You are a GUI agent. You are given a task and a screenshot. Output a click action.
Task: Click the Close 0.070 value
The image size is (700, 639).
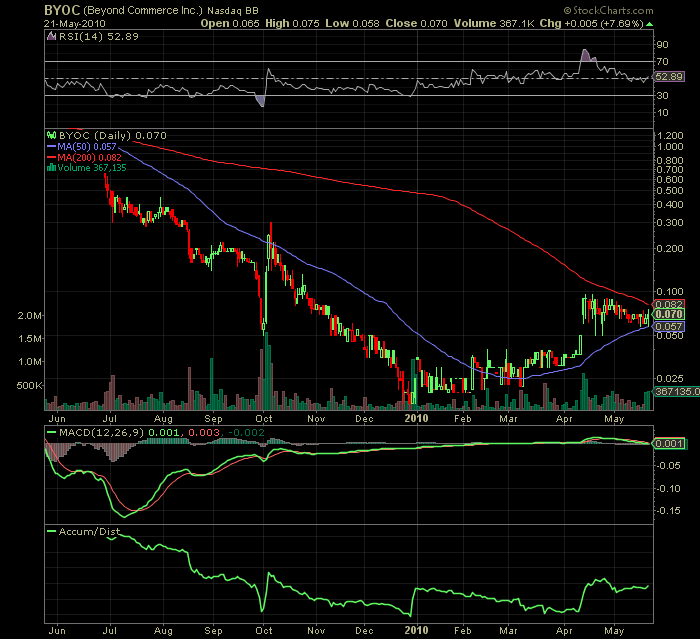[x=417, y=24]
